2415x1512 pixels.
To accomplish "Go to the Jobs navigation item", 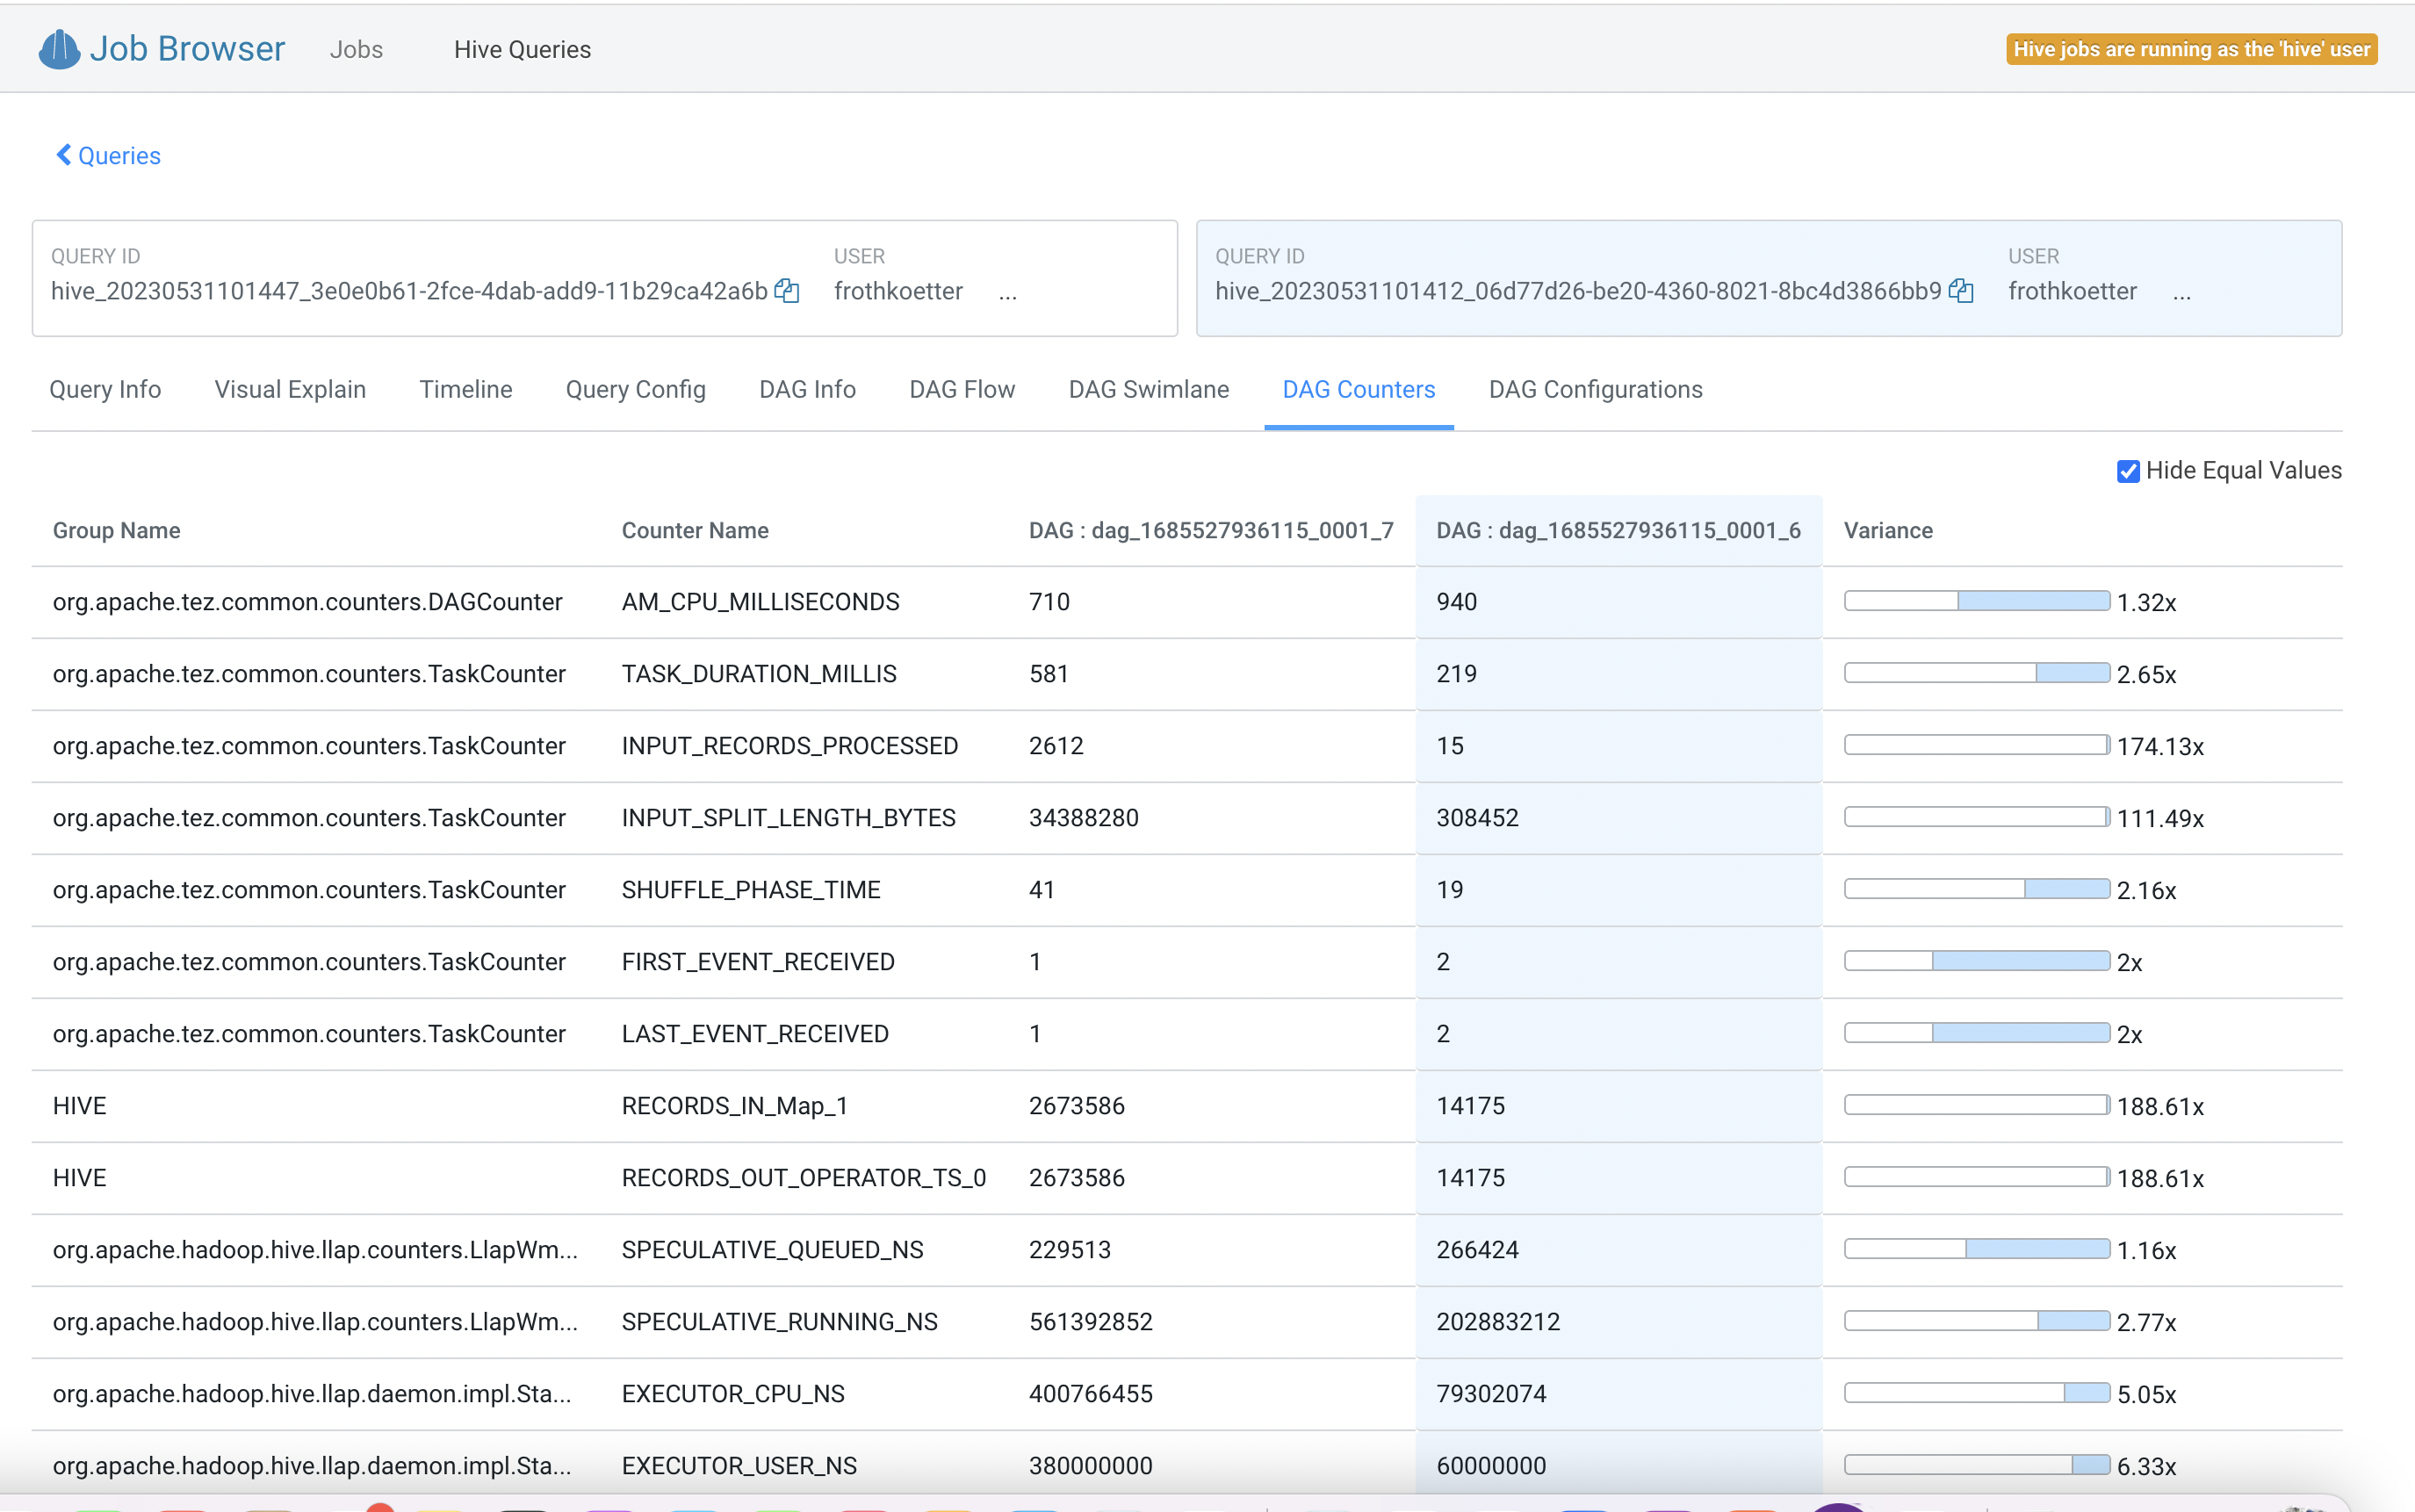I will point(356,49).
